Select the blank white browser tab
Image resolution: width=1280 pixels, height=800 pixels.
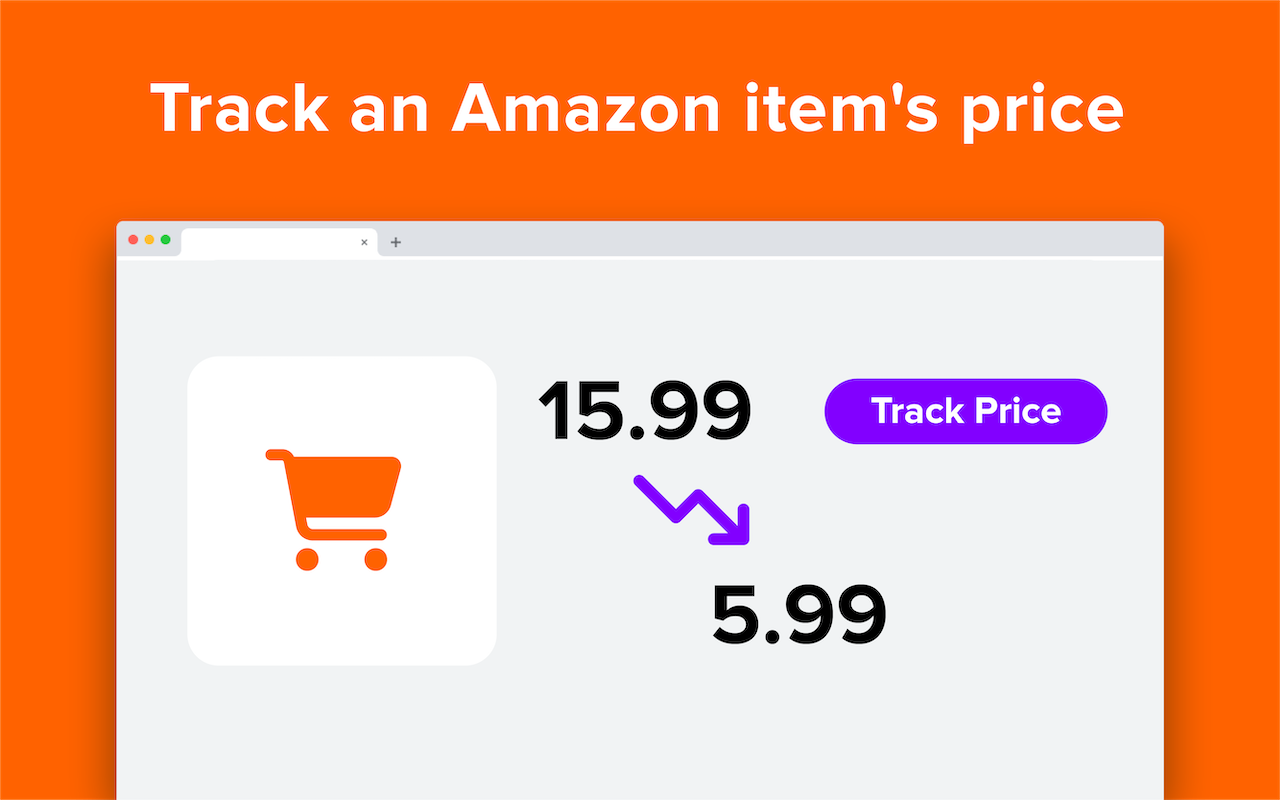pyautogui.click(x=270, y=242)
